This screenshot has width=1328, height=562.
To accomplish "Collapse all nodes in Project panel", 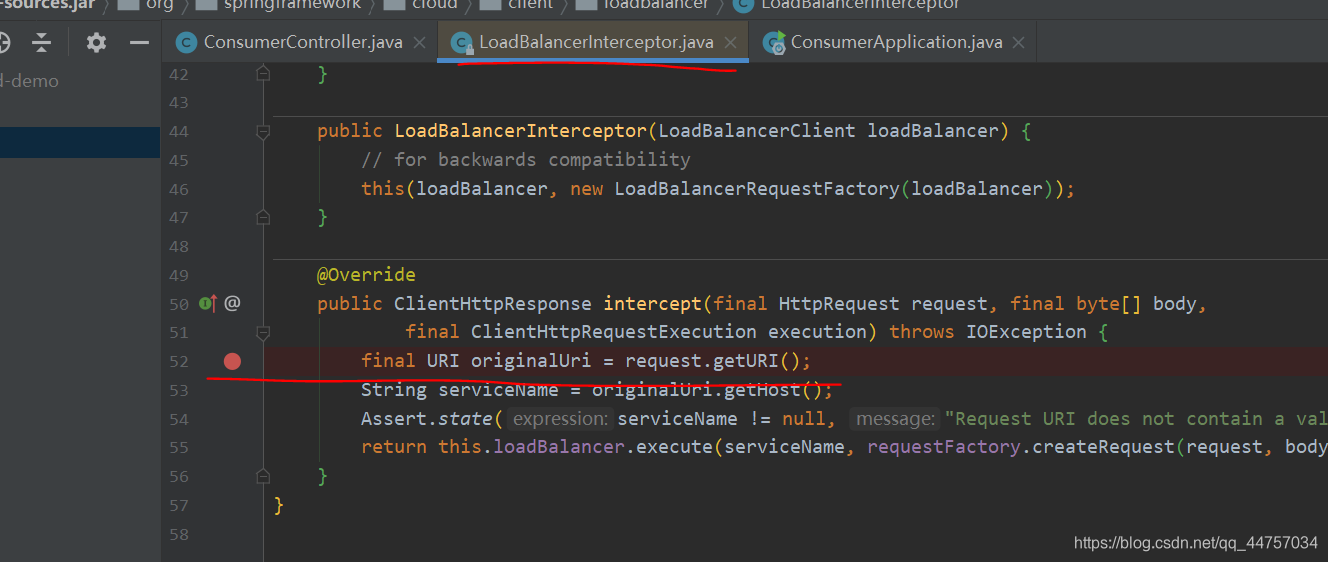I will pyautogui.click(x=41, y=42).
